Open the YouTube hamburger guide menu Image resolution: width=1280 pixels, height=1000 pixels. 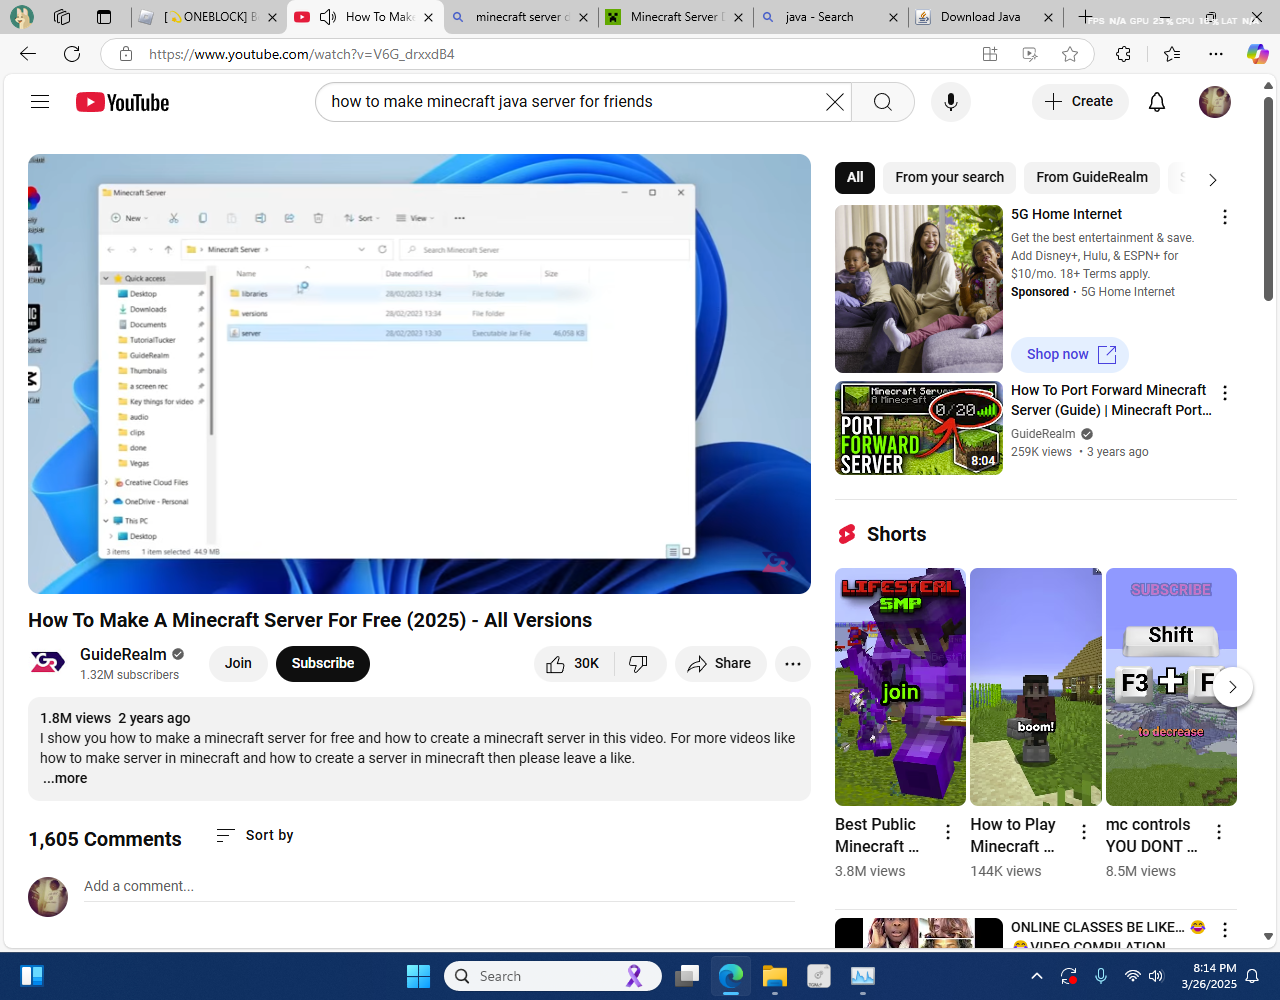40,102
